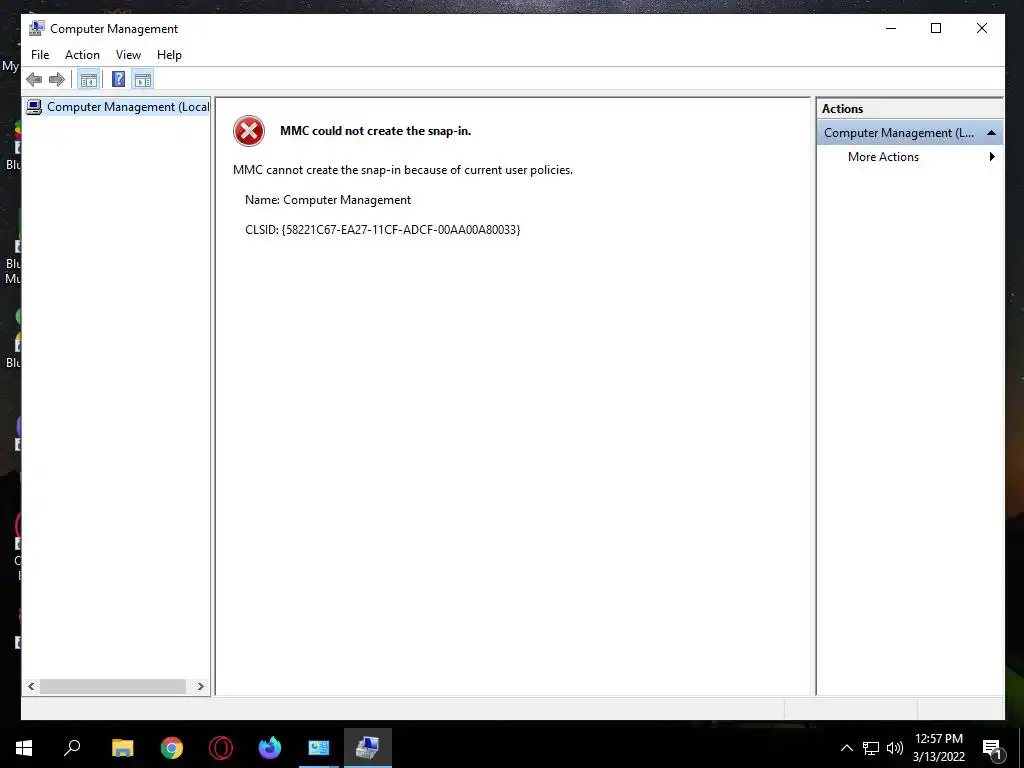Select the Computer Management (Local) tree node
Image resolution: width=1024 pixels, height=768 pixels.
coord(118,107)
